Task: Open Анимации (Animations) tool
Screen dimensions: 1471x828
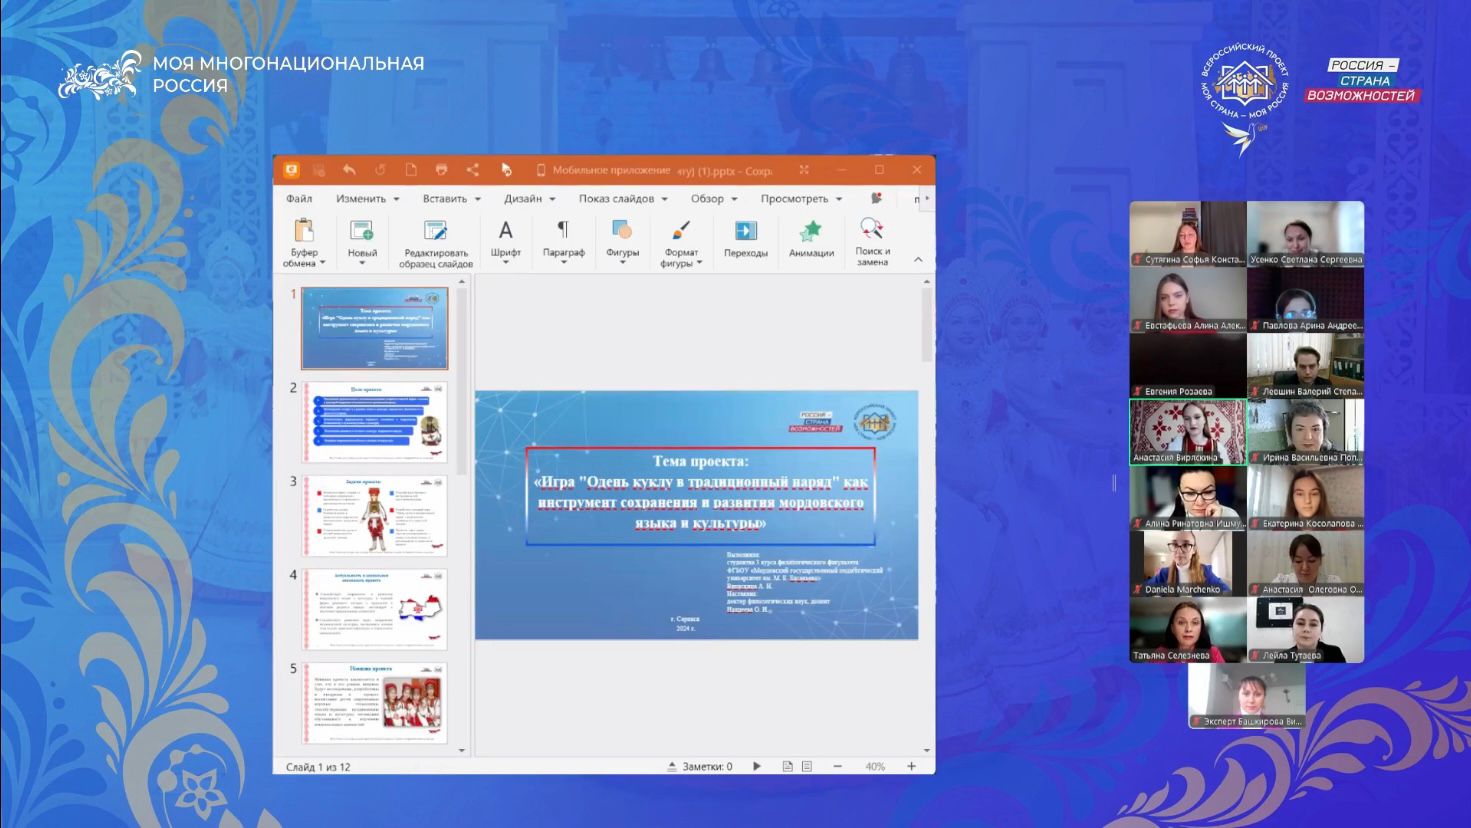Action: (811, 240)
